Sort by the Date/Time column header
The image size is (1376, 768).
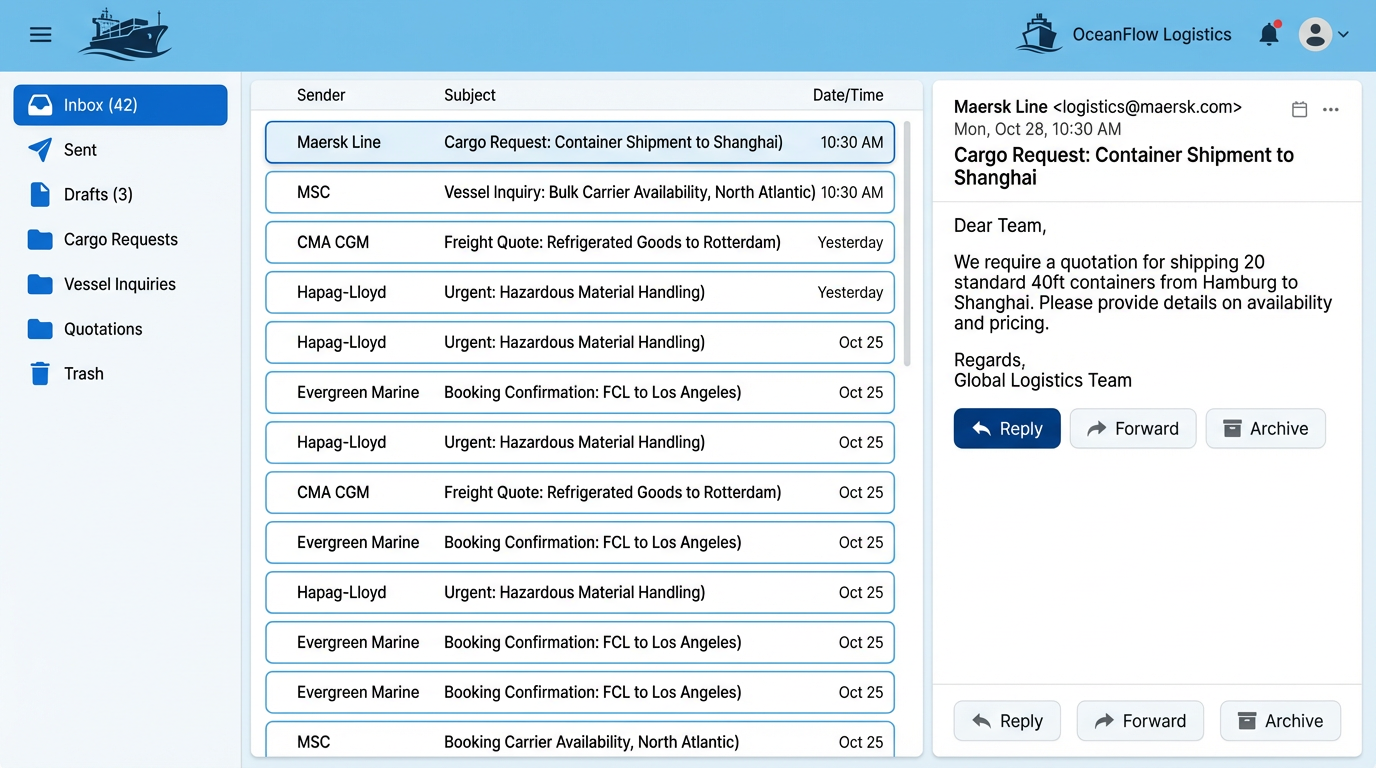(847, 95)
